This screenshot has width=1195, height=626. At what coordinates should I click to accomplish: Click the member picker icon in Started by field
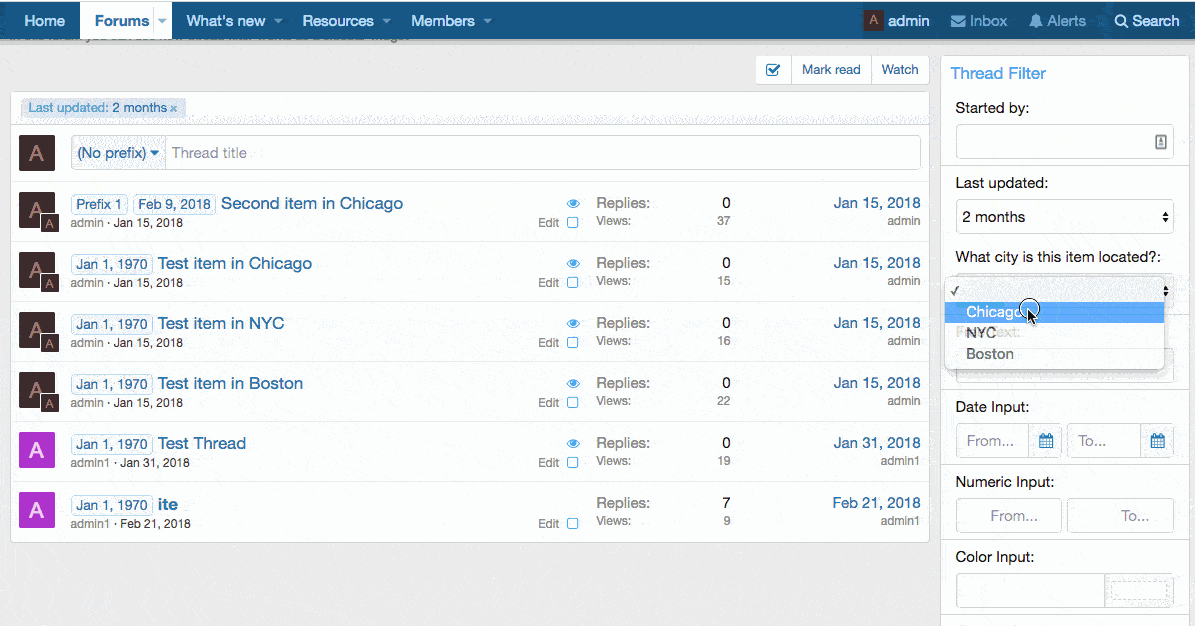coord(1160,142)
